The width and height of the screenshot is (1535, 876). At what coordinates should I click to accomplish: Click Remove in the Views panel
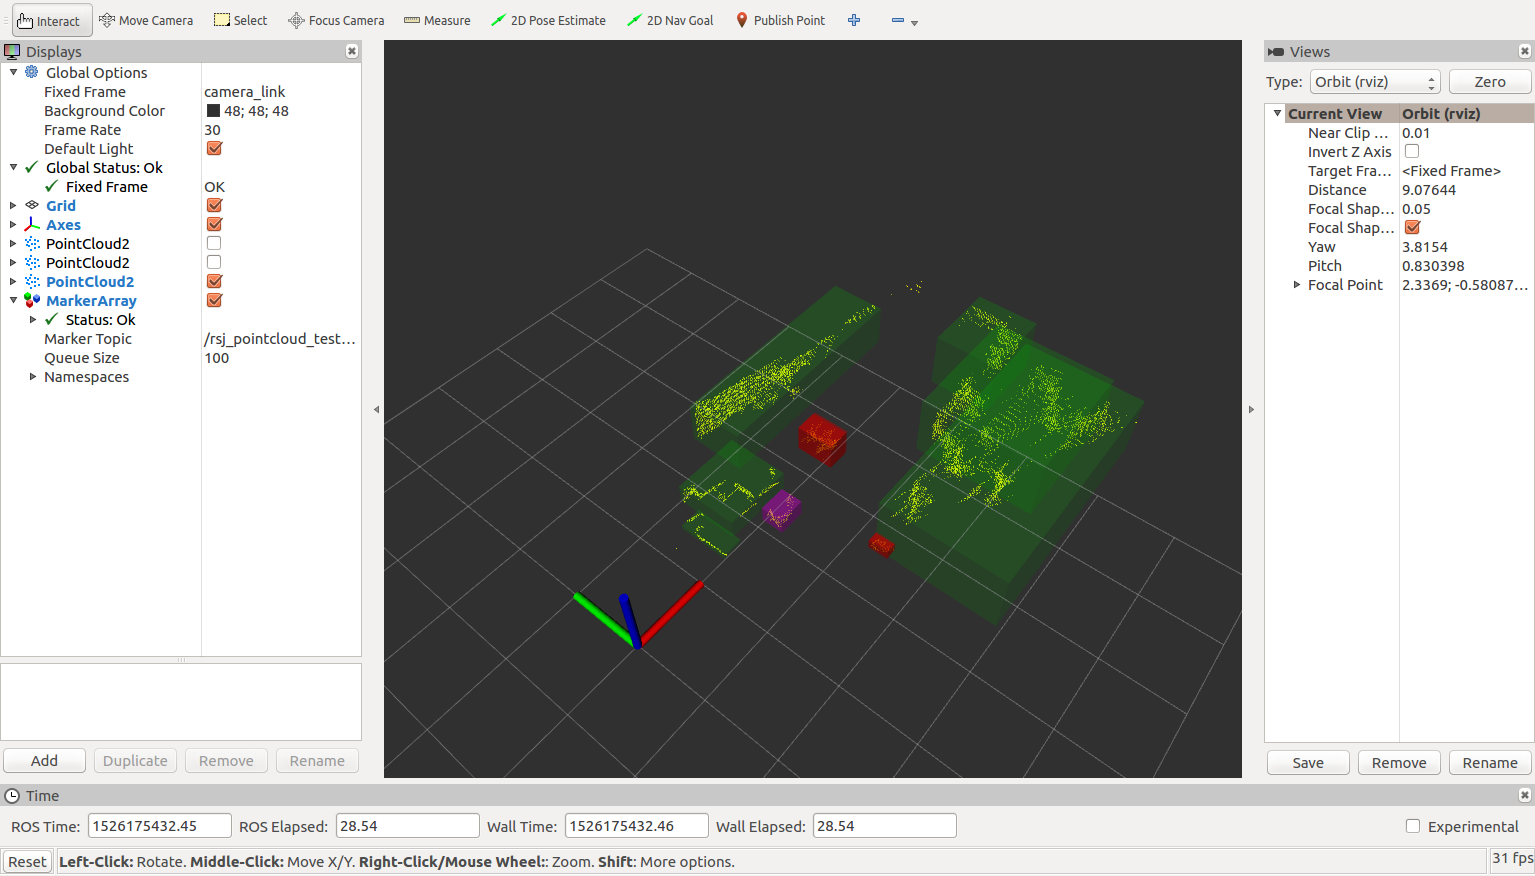pyautogui.click(x=1399, y=762)
